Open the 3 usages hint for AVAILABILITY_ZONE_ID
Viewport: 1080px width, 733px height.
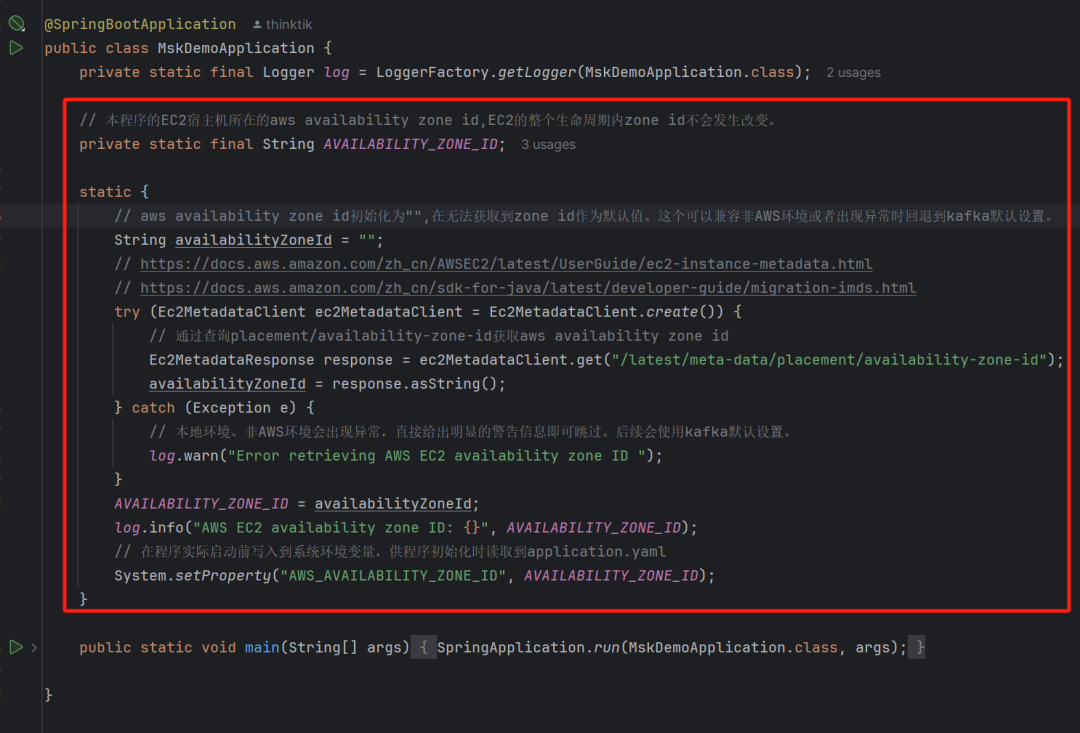point(548,145)
